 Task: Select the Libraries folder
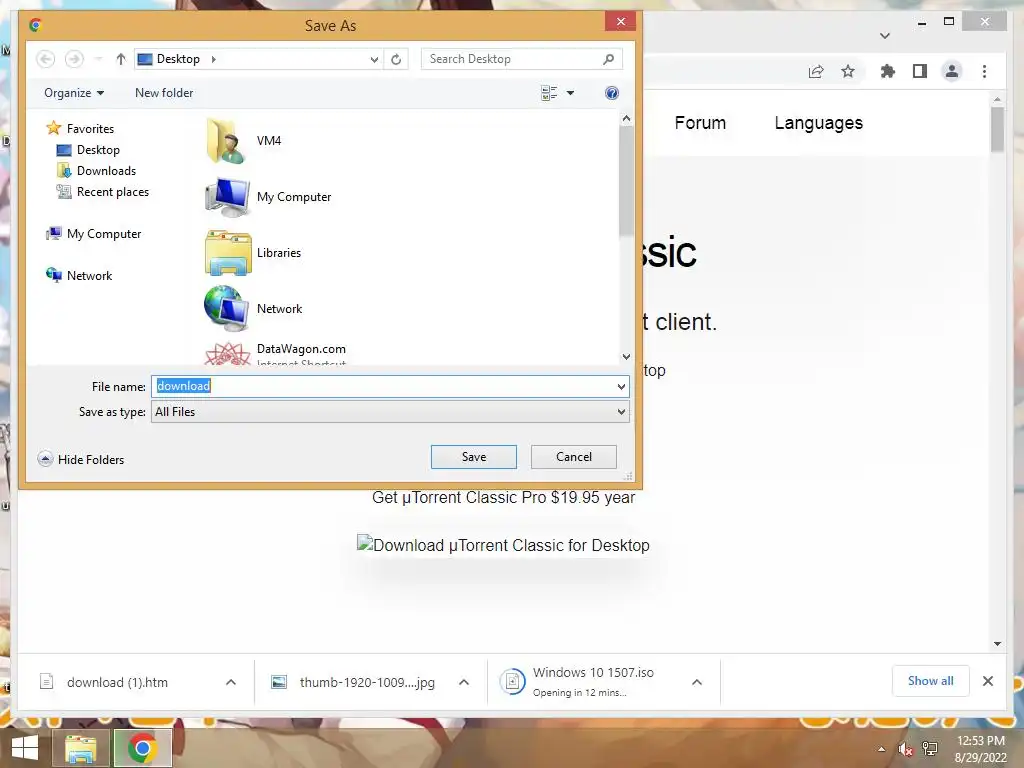pyautogui.click(x=253, y=253)
